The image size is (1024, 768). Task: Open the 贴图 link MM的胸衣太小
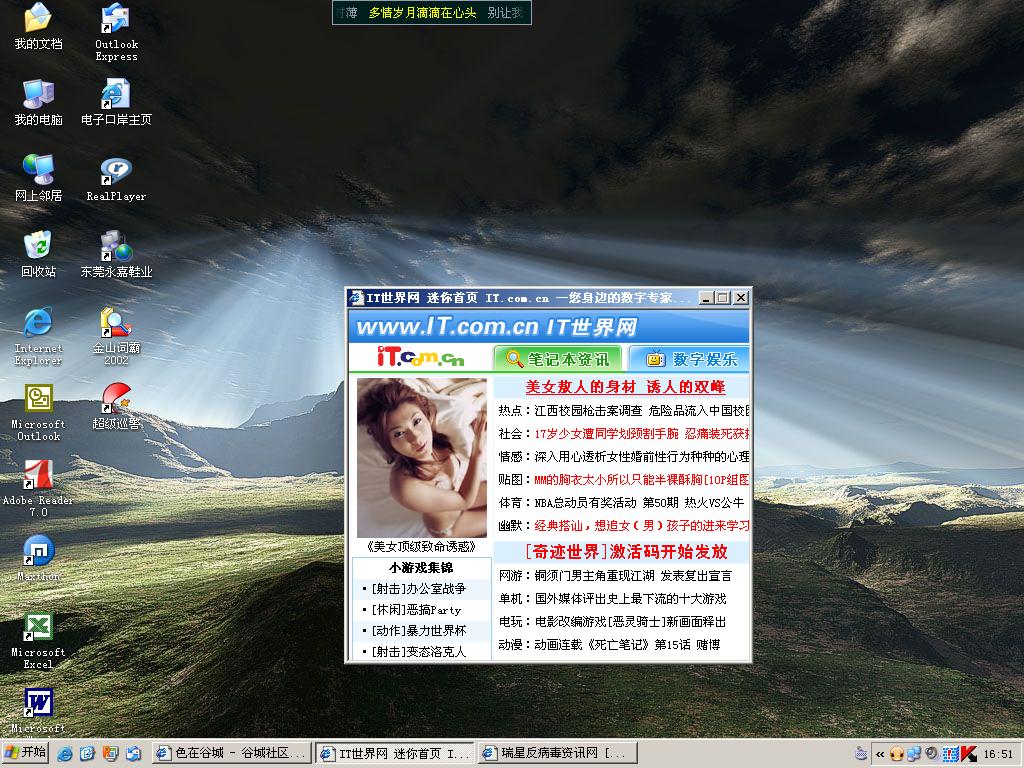point(641,479)
